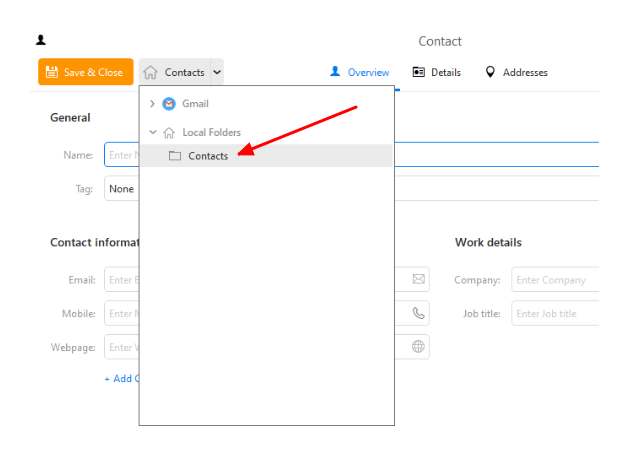Click the Local Folders house icon
The image size is (629, 473).
169,132
